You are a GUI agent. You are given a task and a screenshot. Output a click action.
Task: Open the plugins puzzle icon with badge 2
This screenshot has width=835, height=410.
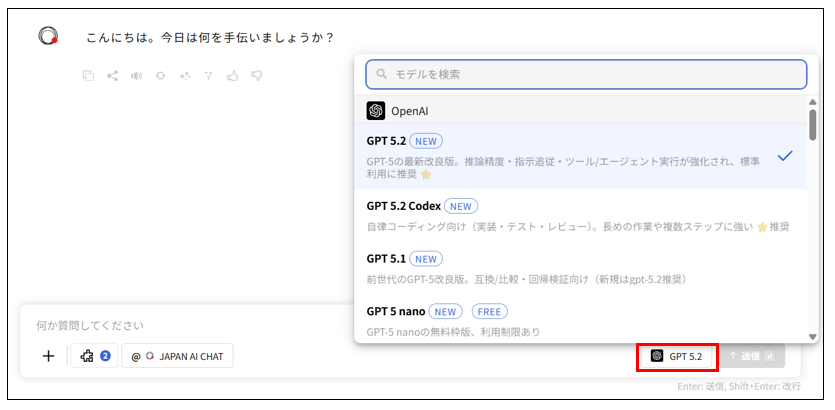[94, 356]
